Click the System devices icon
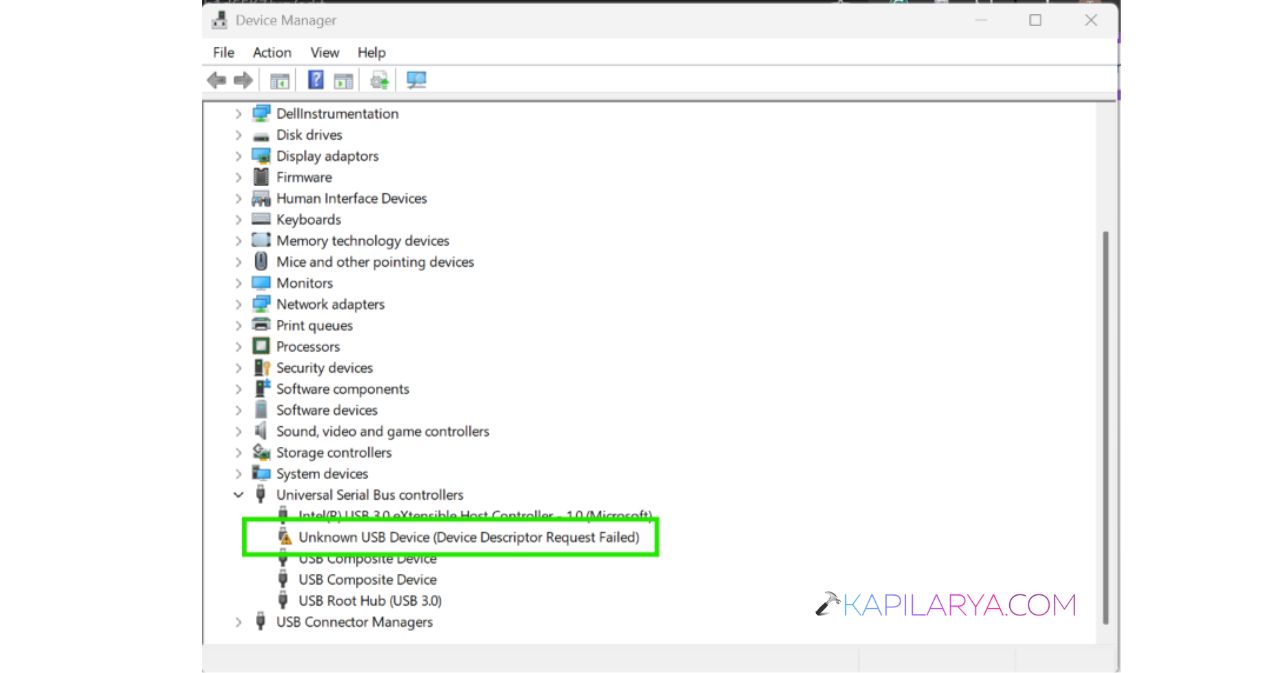 coord(261,473)
